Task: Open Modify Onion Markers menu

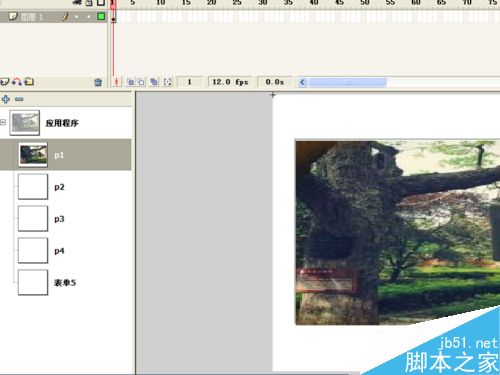Action: click(168, 82)
